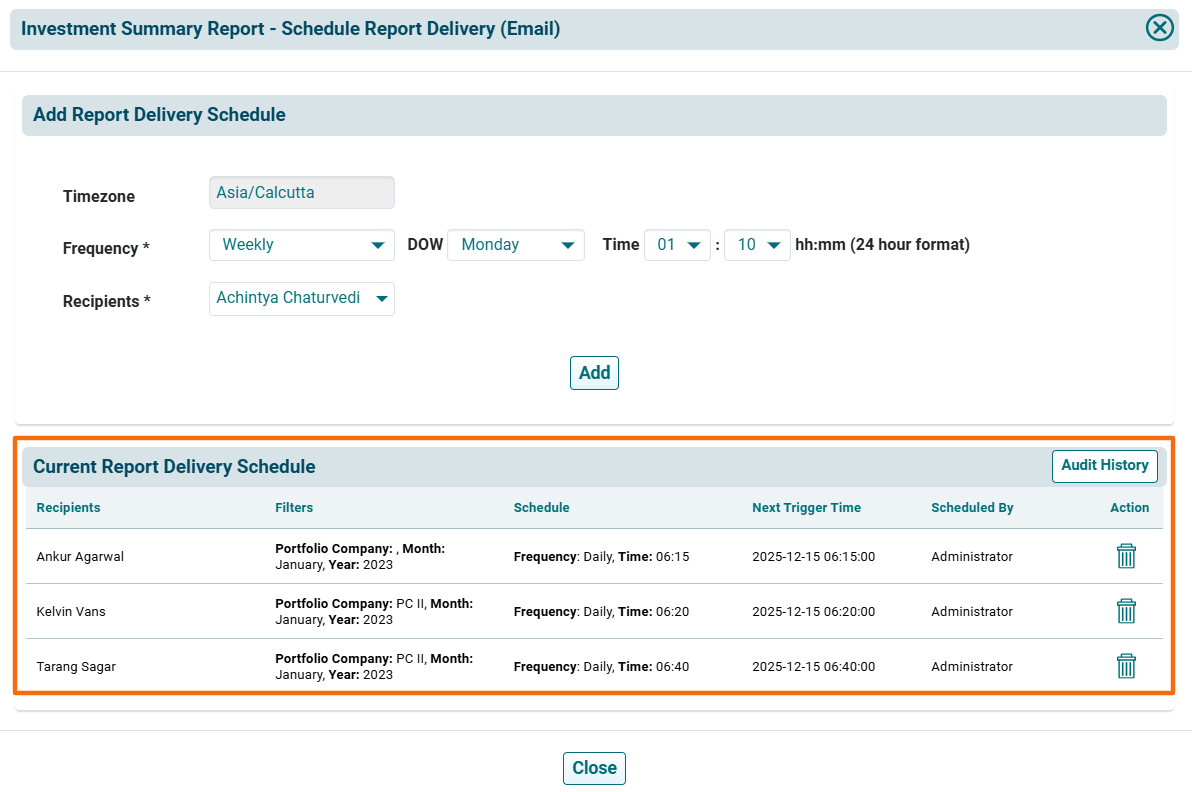Click the Add button
The width and height of the screenshot is (1192, 792).
point(594,373)
